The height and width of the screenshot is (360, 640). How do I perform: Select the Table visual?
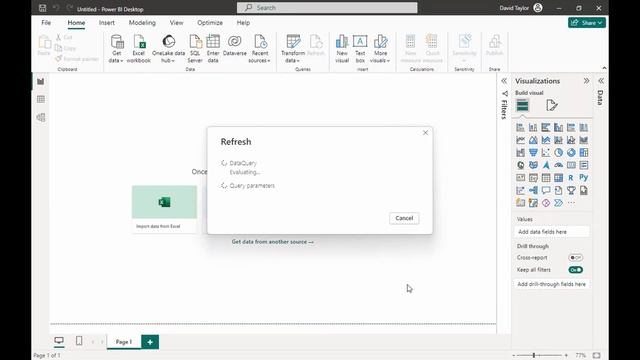point(546,178)
